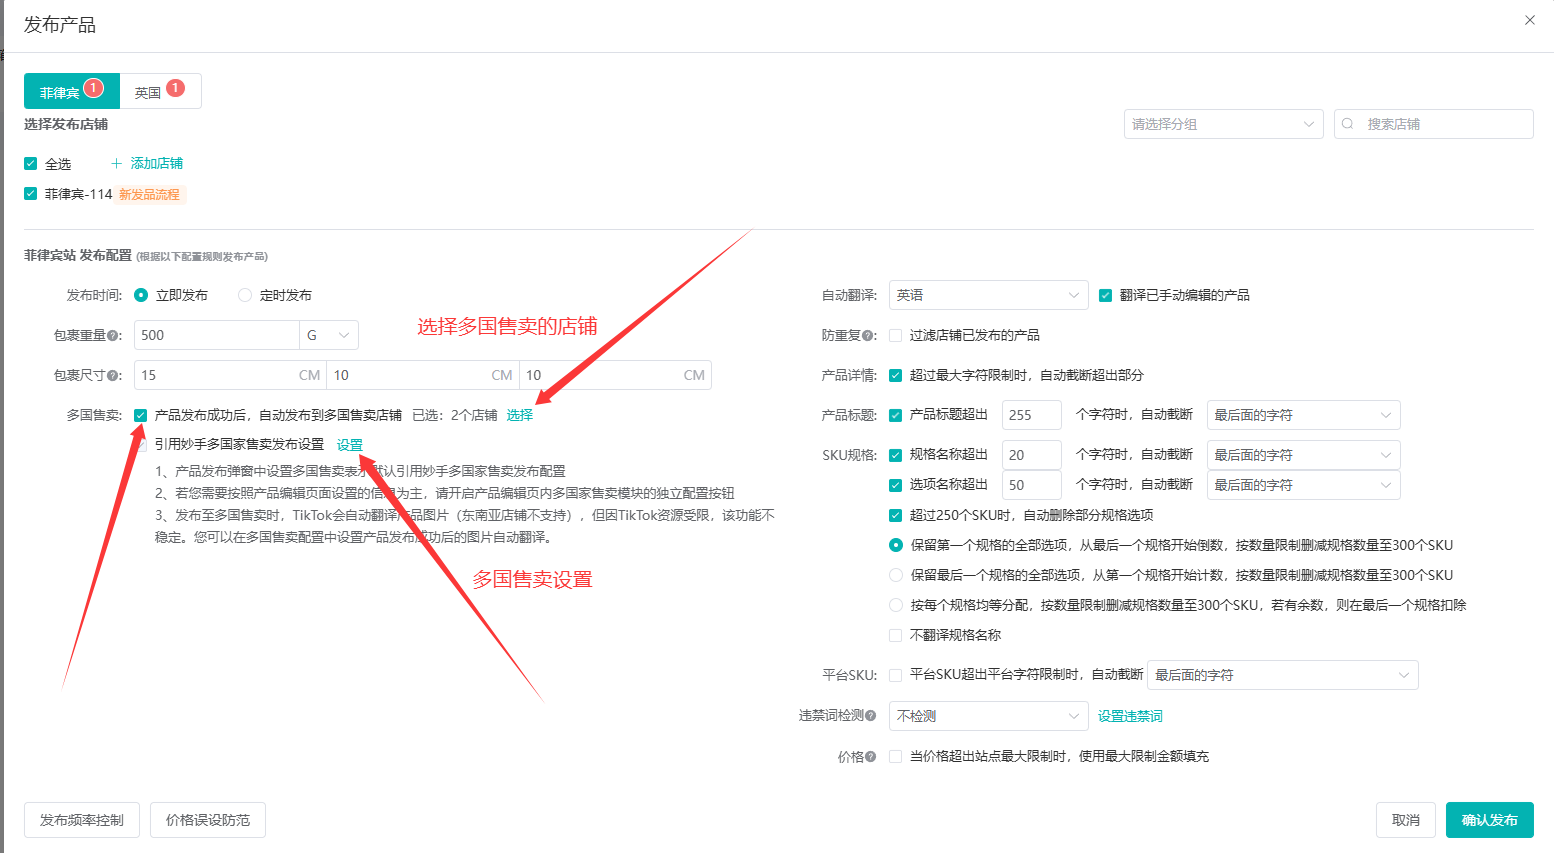Select the 定时发布 radio option
This screenshot has width=1554, height=853.
[245, 295]
